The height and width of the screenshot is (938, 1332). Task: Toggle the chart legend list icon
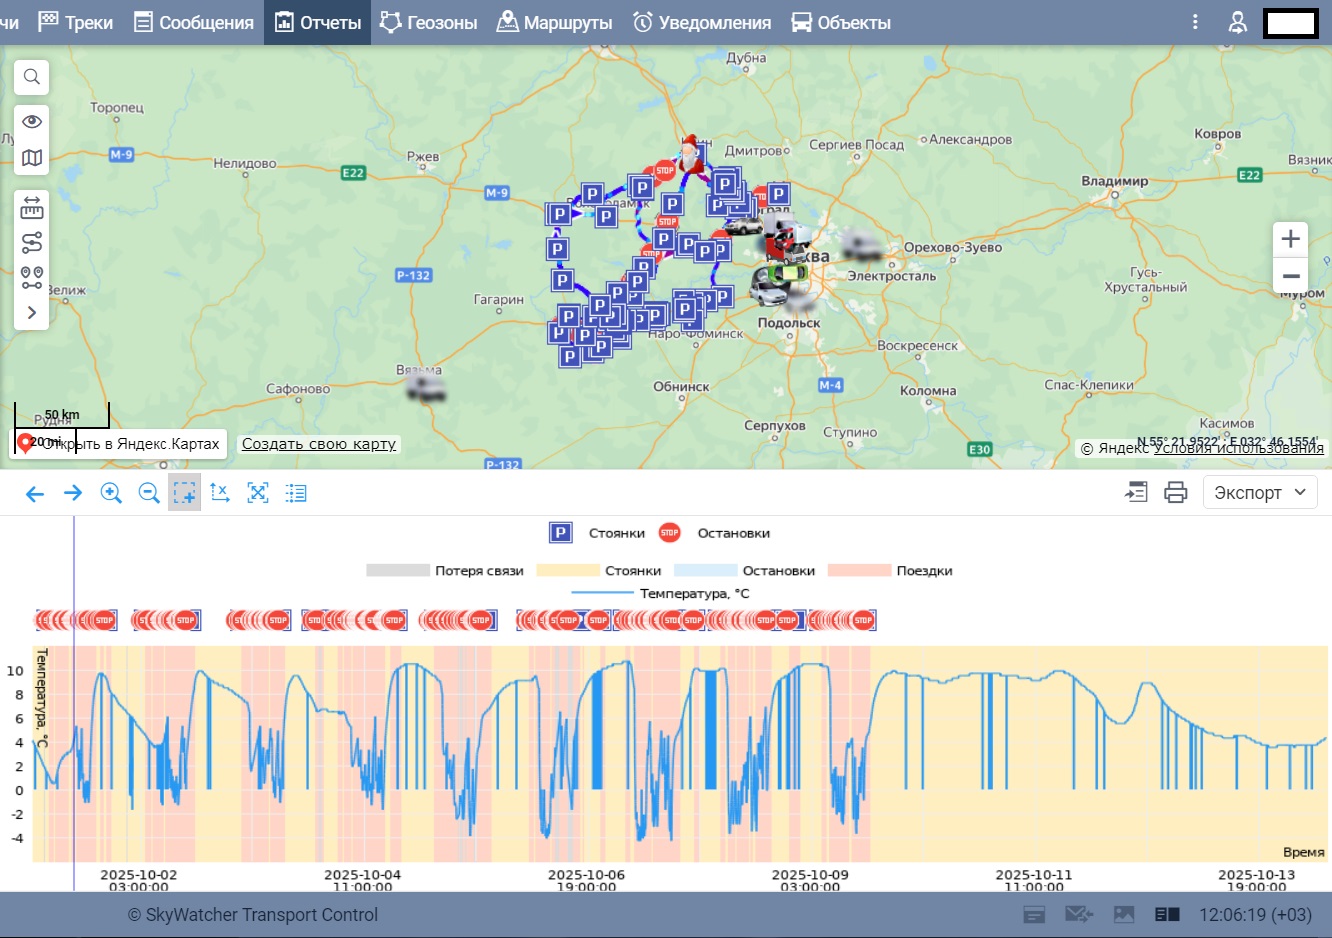click(x=296, y=493)
